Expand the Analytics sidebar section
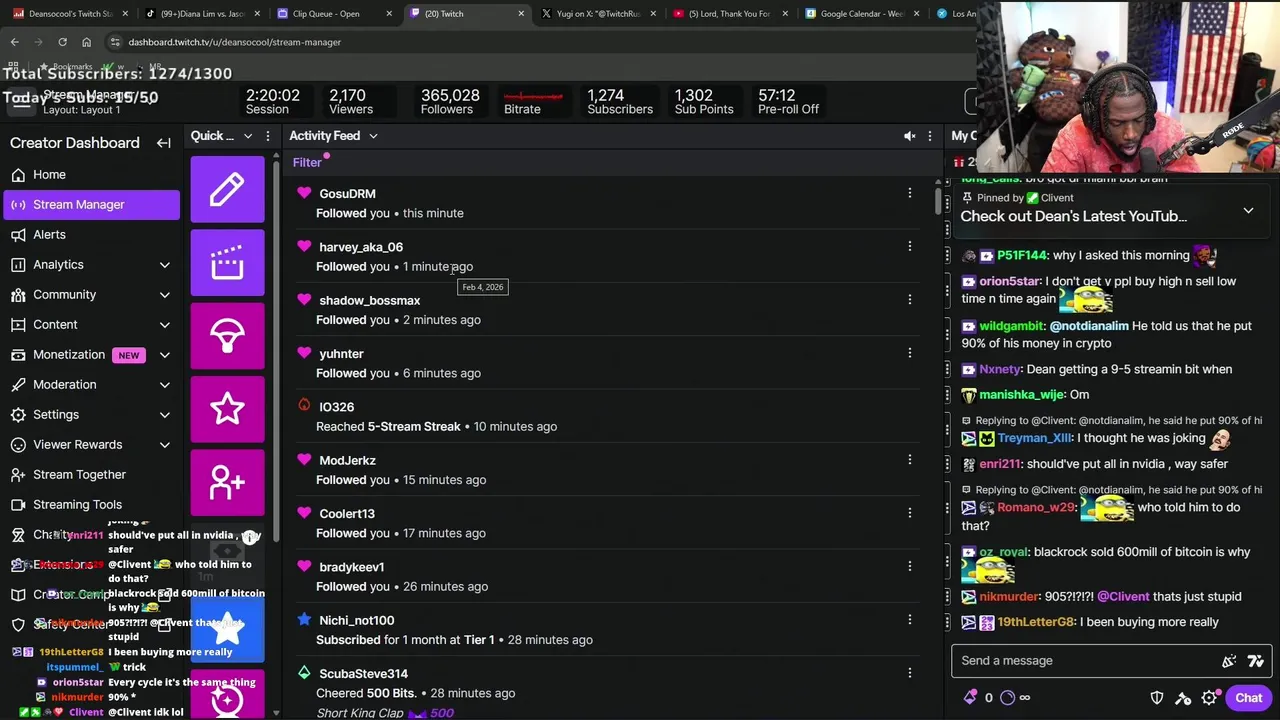Viewport: 1280px width, 720px height. [164, 265]
